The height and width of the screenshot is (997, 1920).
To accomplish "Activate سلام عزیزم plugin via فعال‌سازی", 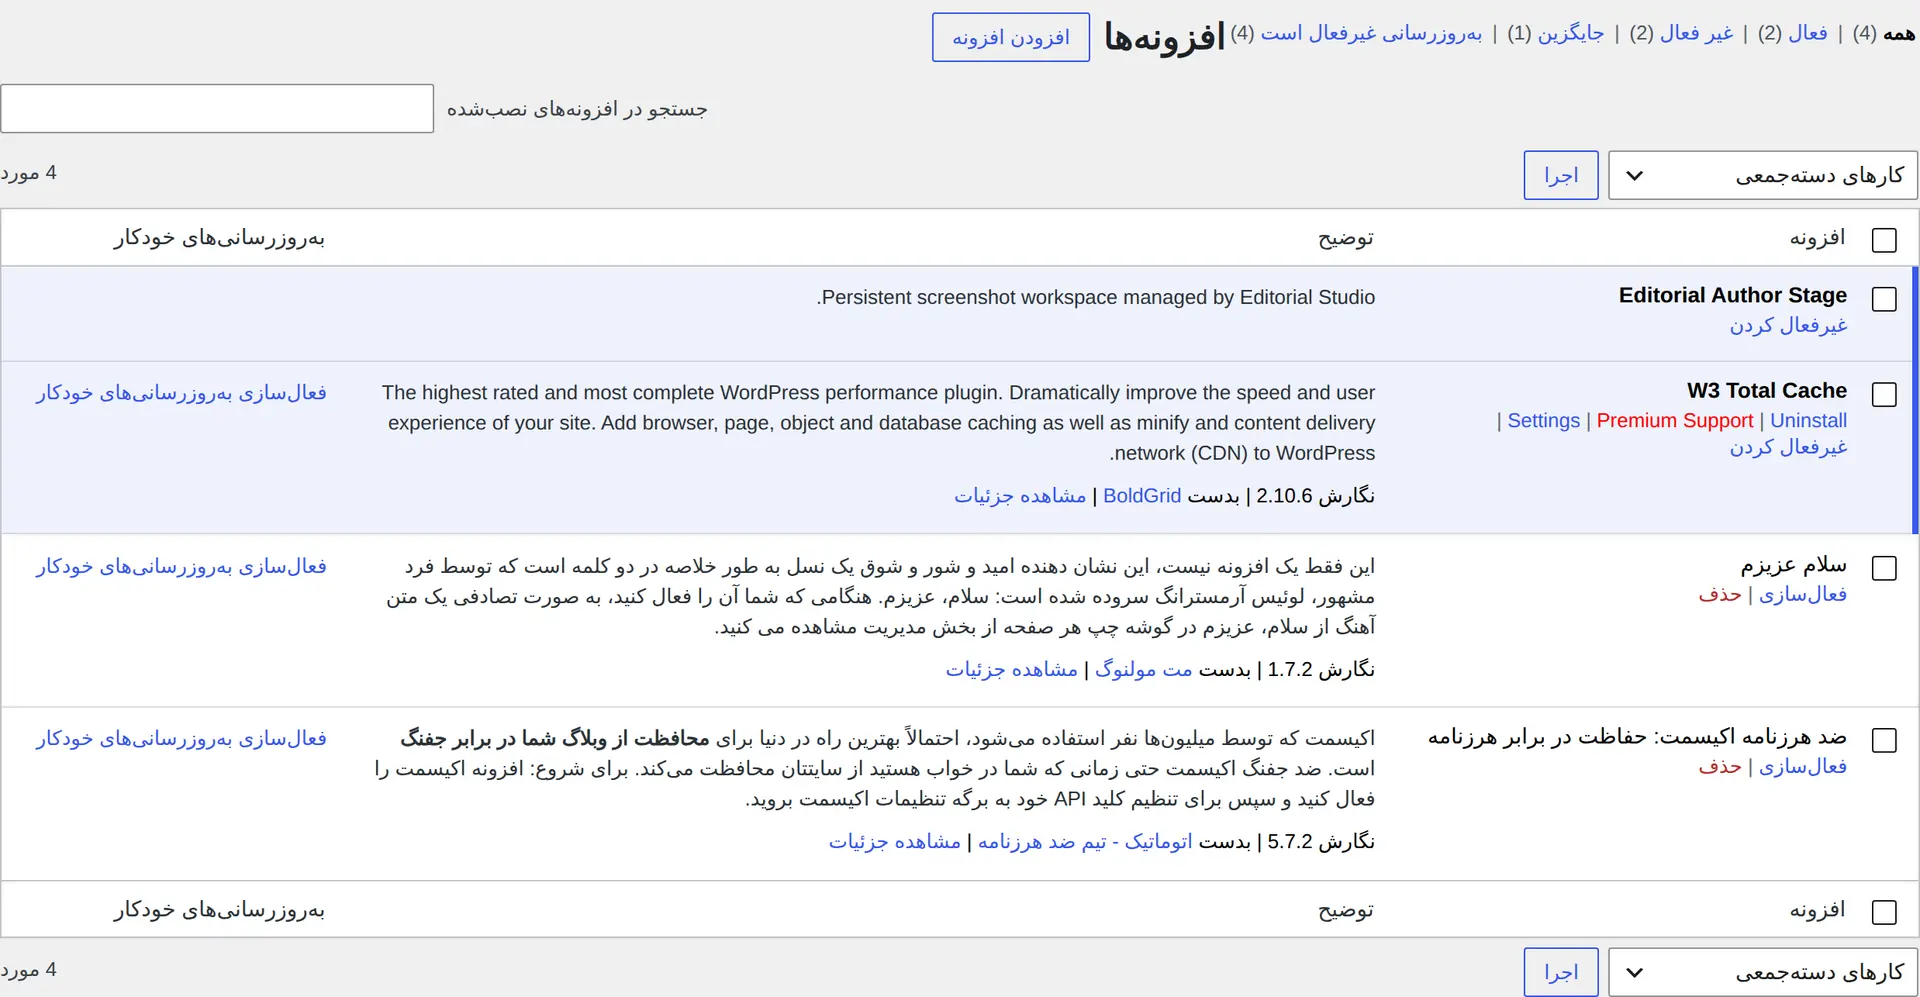I will pos(1802,594).
